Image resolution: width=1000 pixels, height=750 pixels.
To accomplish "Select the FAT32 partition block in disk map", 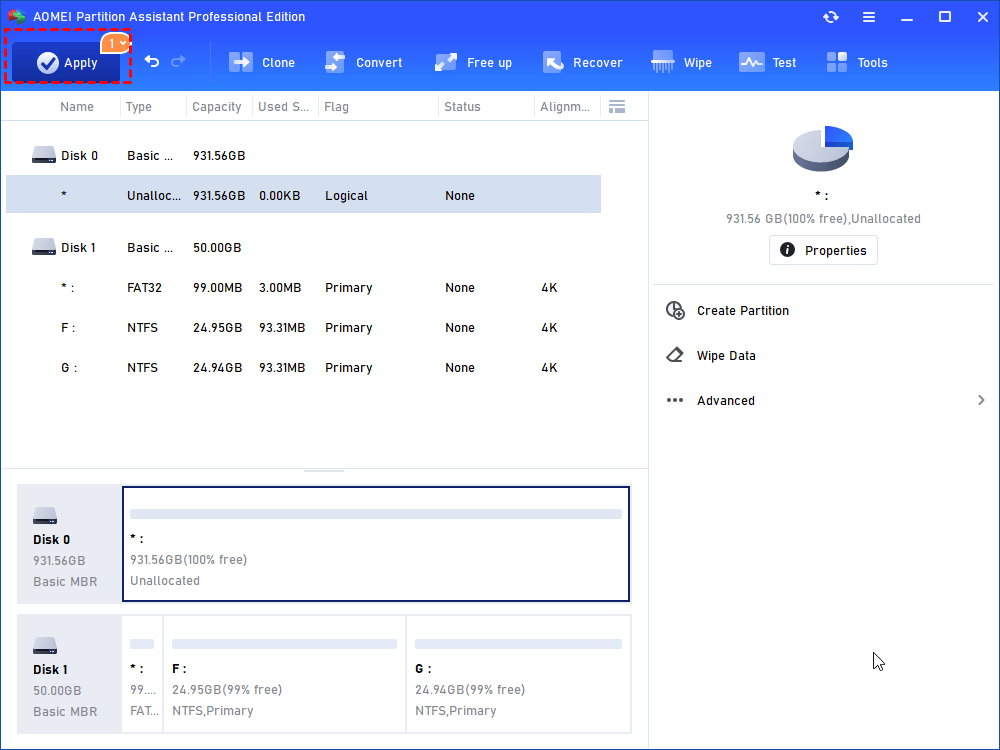I will pos(142,673).
